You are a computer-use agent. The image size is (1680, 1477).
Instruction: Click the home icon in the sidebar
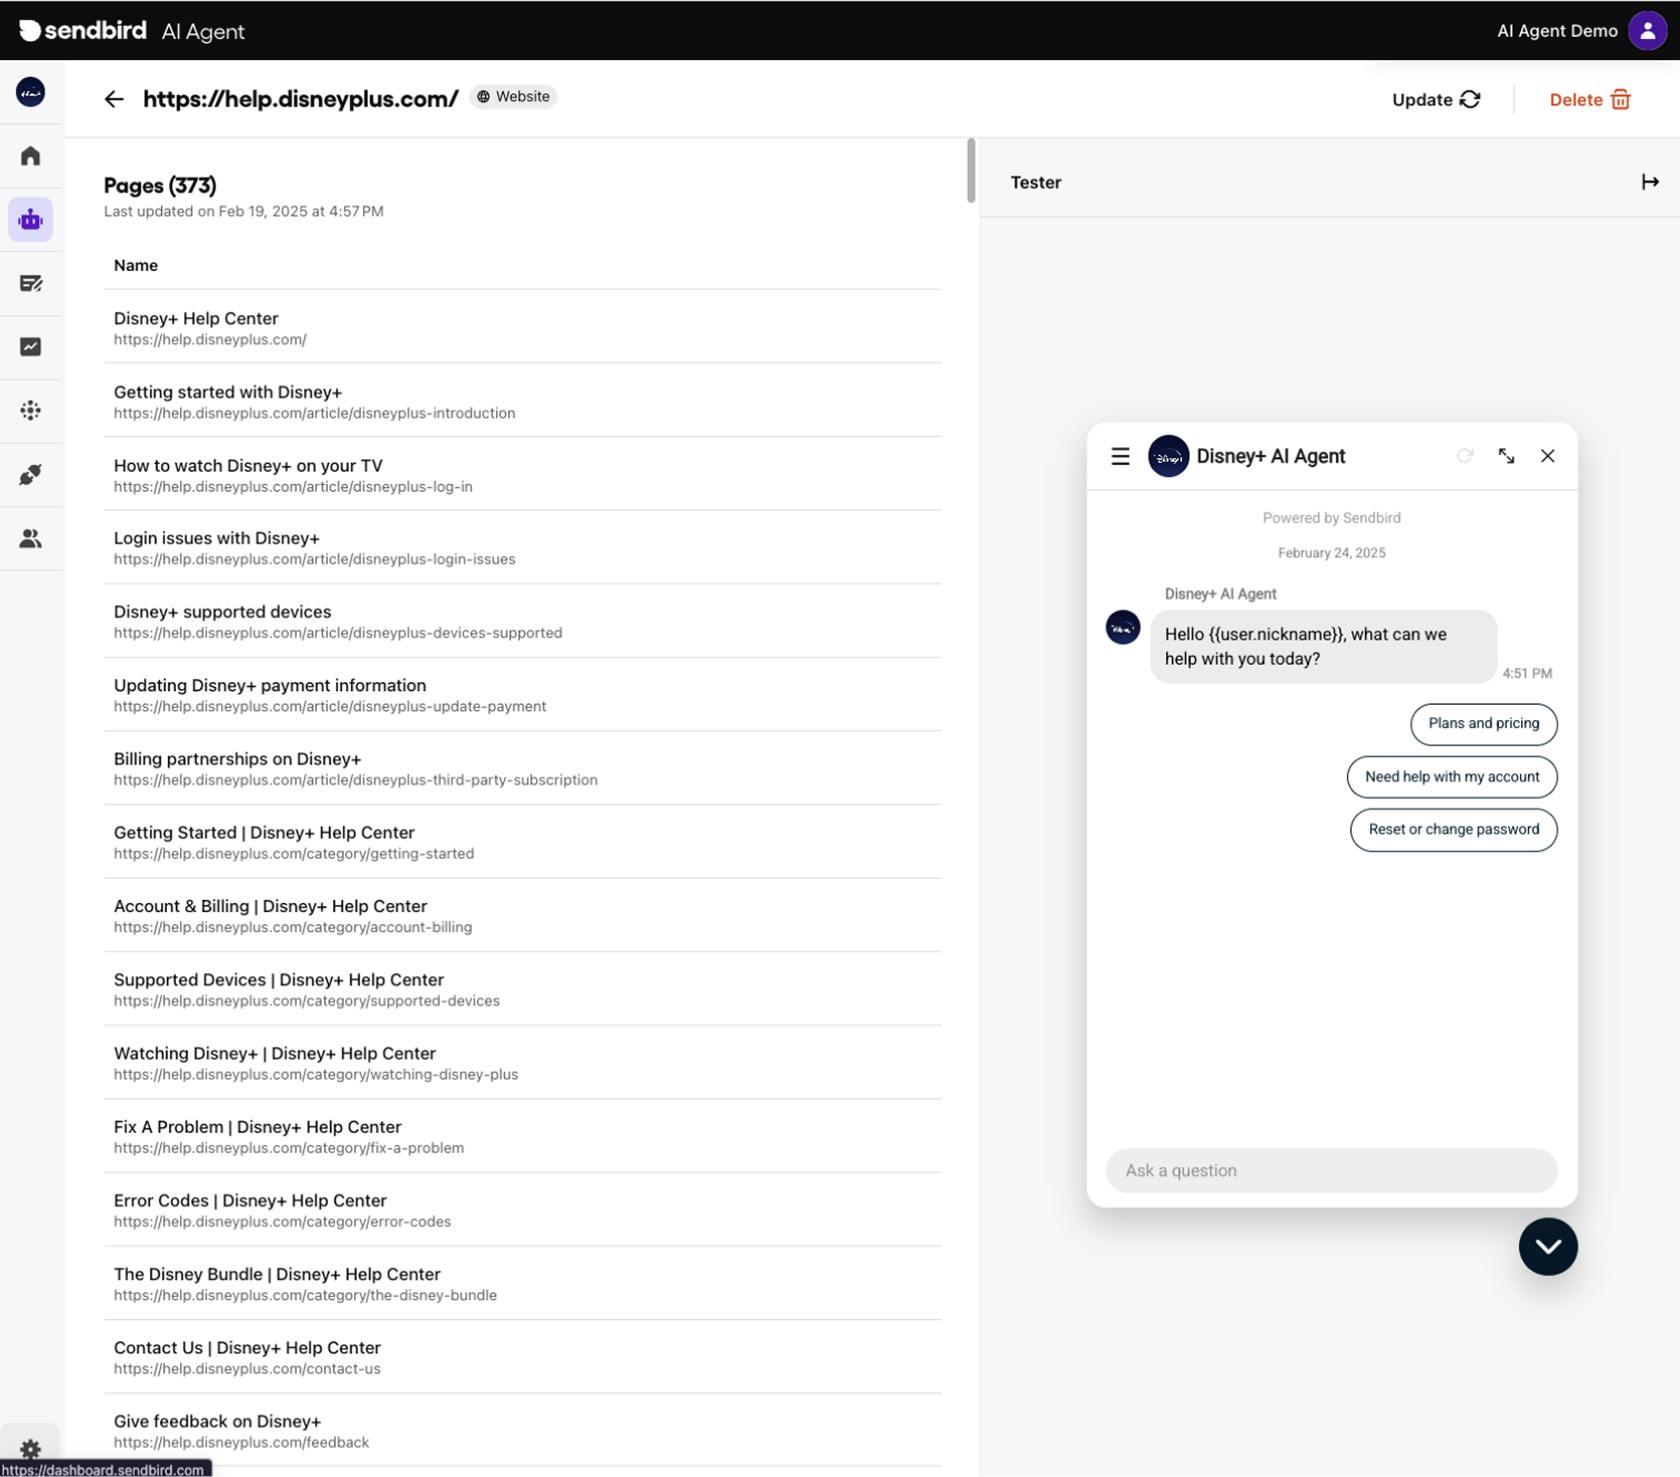point(31,156)
